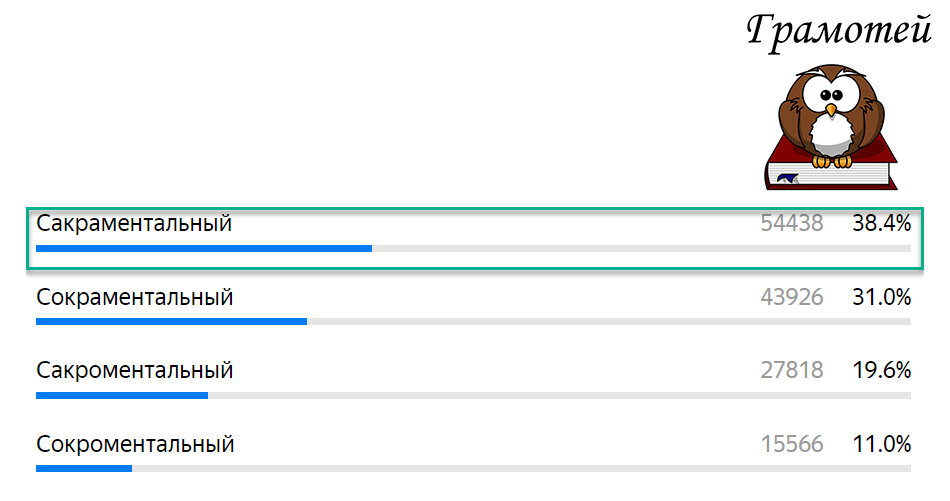This screenshot has height=501, width=950.
Task: Click the 38.4% progress bar
Action: [473, 248]
